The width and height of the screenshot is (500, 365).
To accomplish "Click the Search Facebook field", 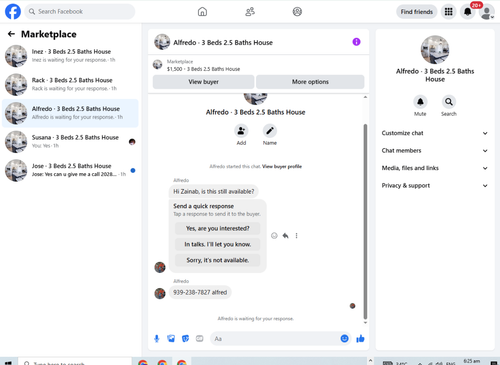I will click(80, 12).
